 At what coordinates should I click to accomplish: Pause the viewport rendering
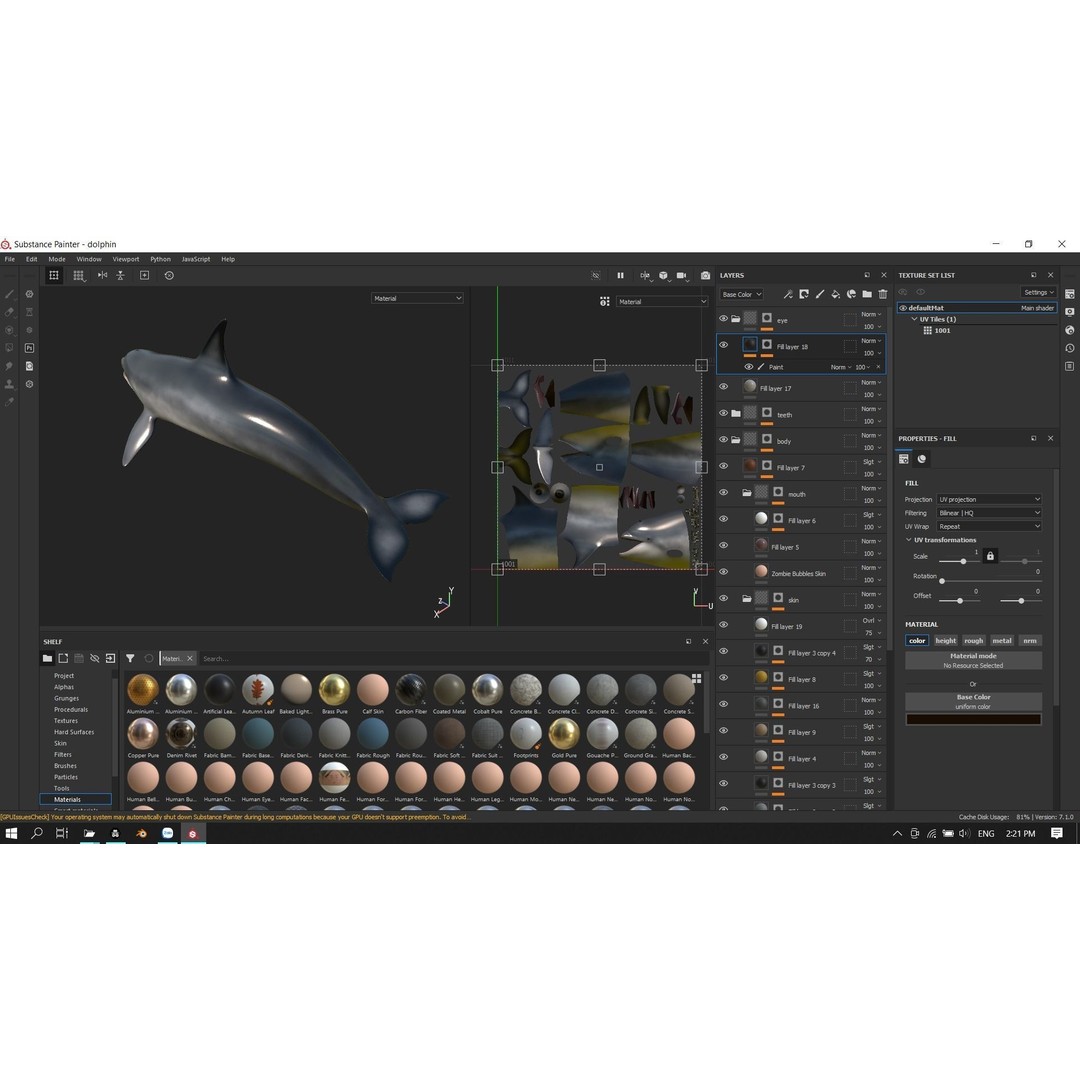[x=621, y=276]
